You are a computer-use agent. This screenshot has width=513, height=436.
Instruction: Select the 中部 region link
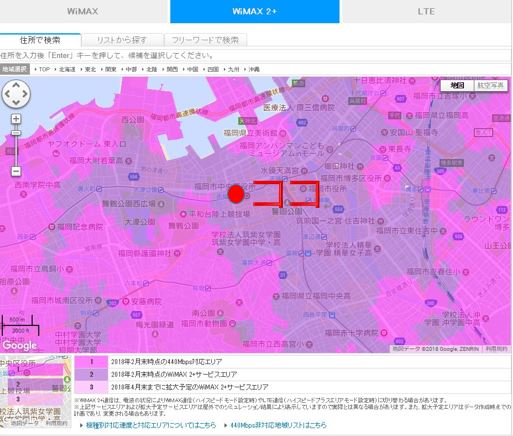click(131, 69)
